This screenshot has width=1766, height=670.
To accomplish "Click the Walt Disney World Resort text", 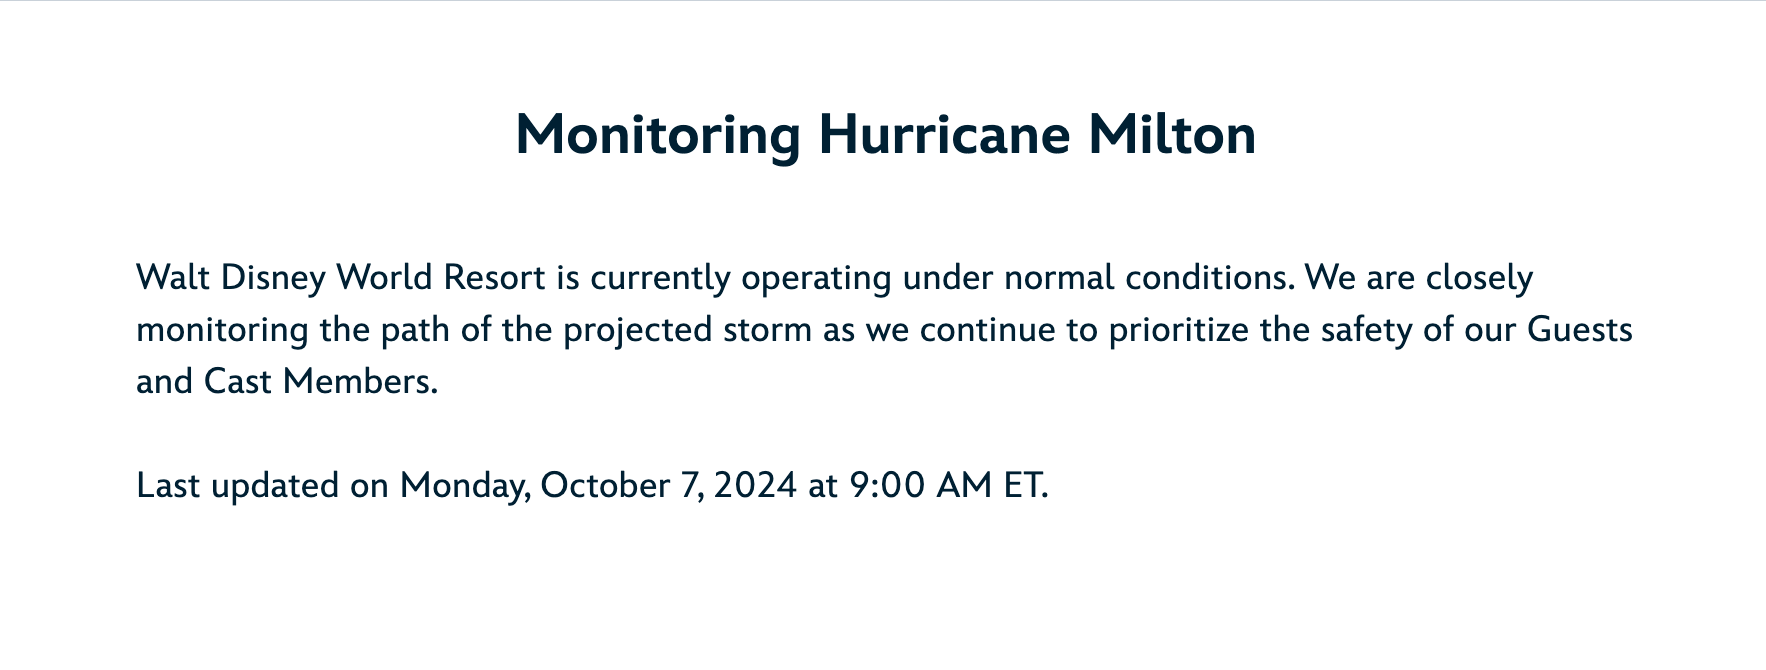I will tap(341, 277).
